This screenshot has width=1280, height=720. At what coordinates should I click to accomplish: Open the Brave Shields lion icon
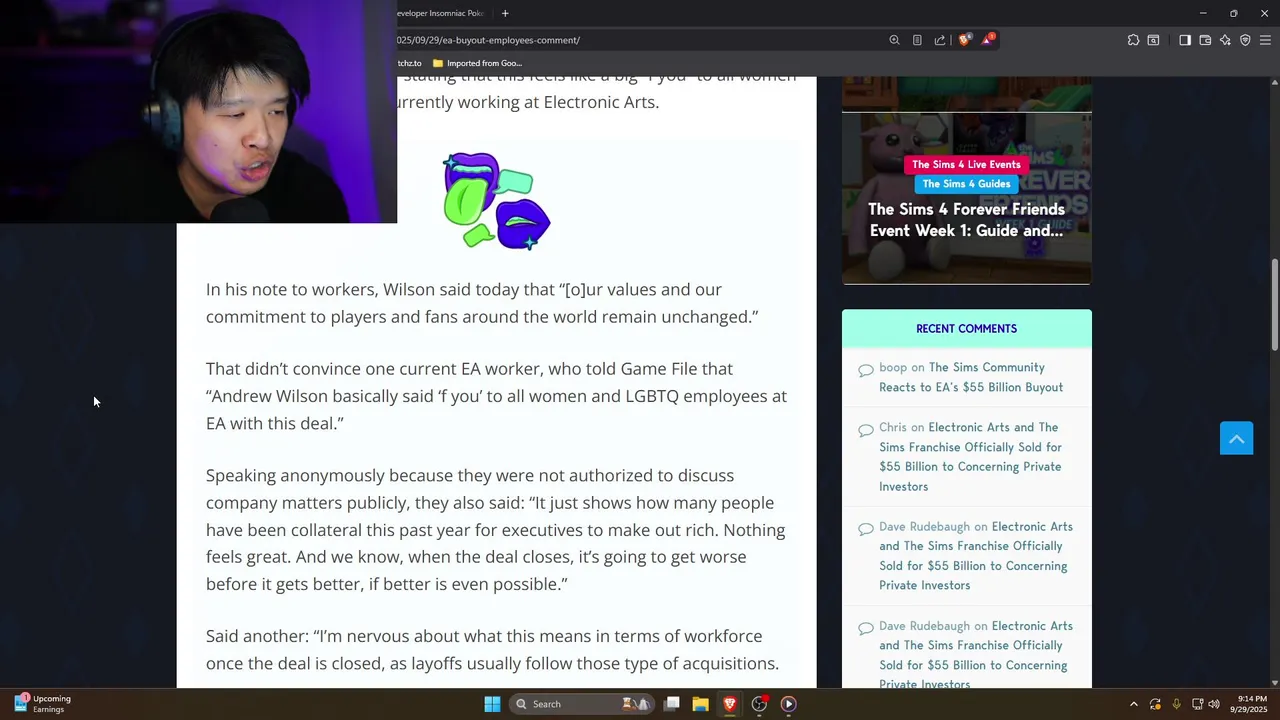coord(964,40)
